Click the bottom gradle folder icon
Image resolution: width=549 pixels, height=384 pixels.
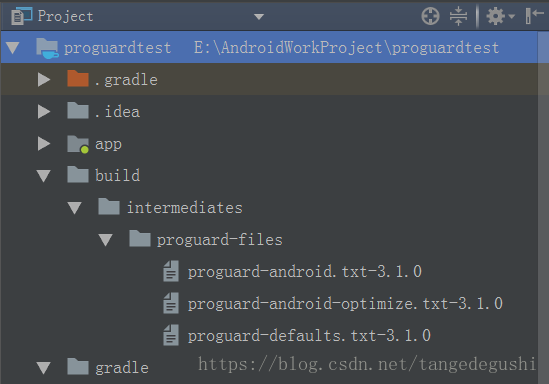(78, 366)
